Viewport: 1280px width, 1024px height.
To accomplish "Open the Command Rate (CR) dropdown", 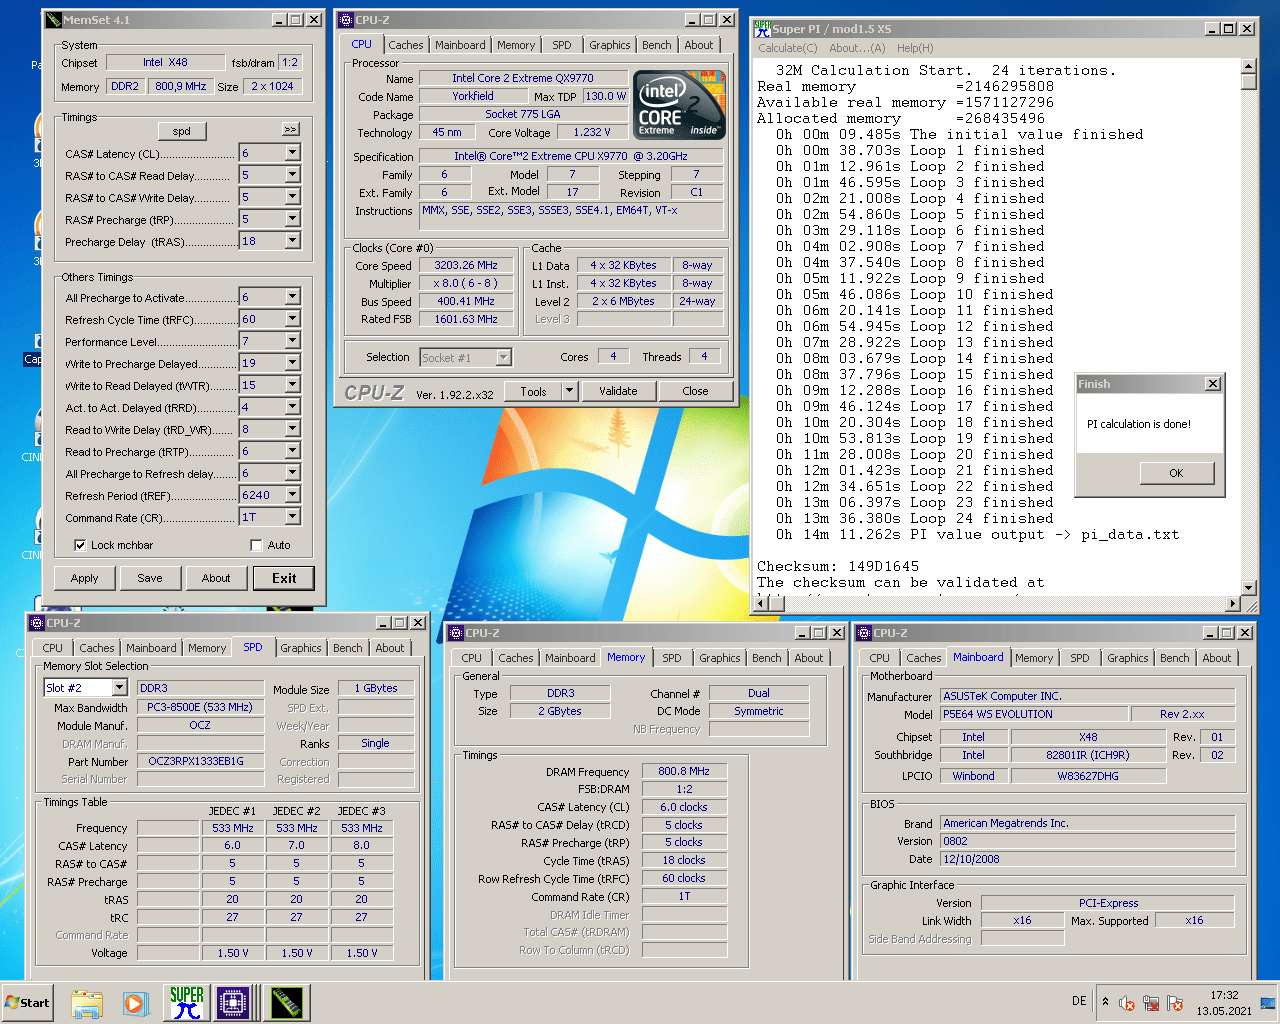I will [x=292, y=517].
